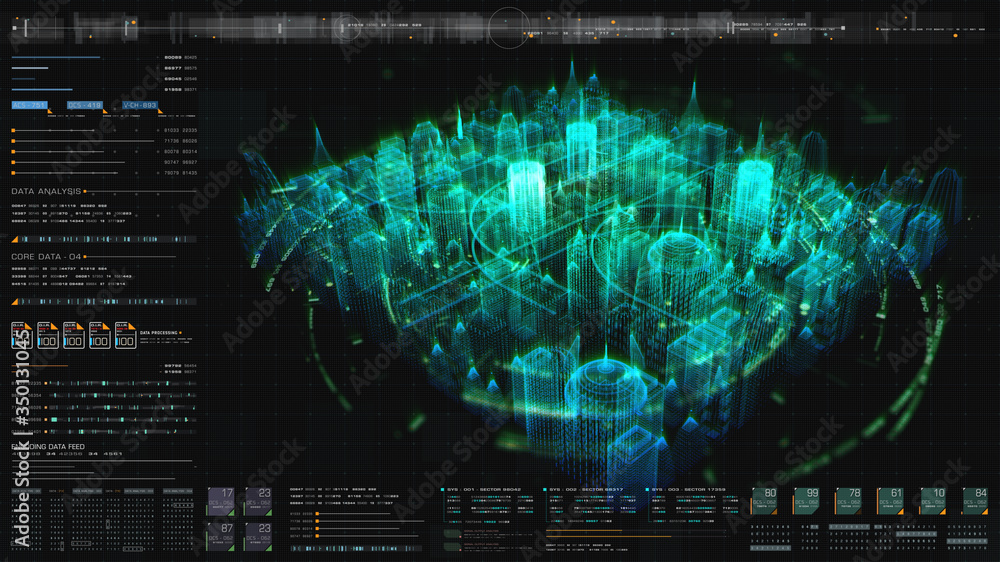Click the SYS : 002 - SECTOR 68317 header

[x=586, y=490]
